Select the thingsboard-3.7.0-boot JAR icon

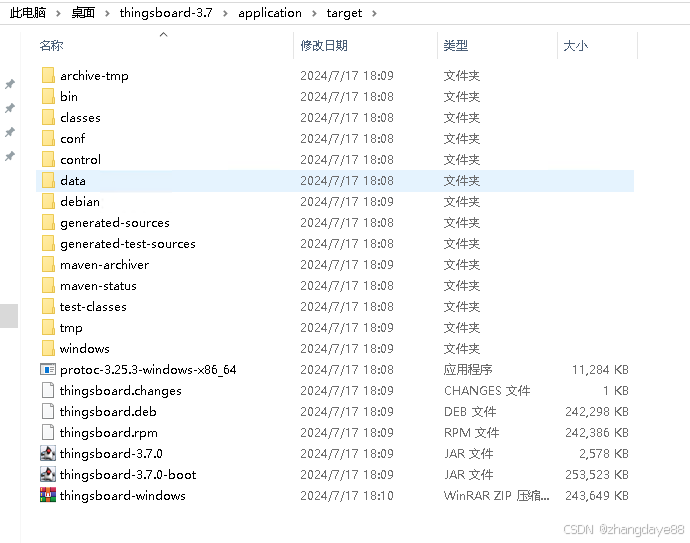48,474
